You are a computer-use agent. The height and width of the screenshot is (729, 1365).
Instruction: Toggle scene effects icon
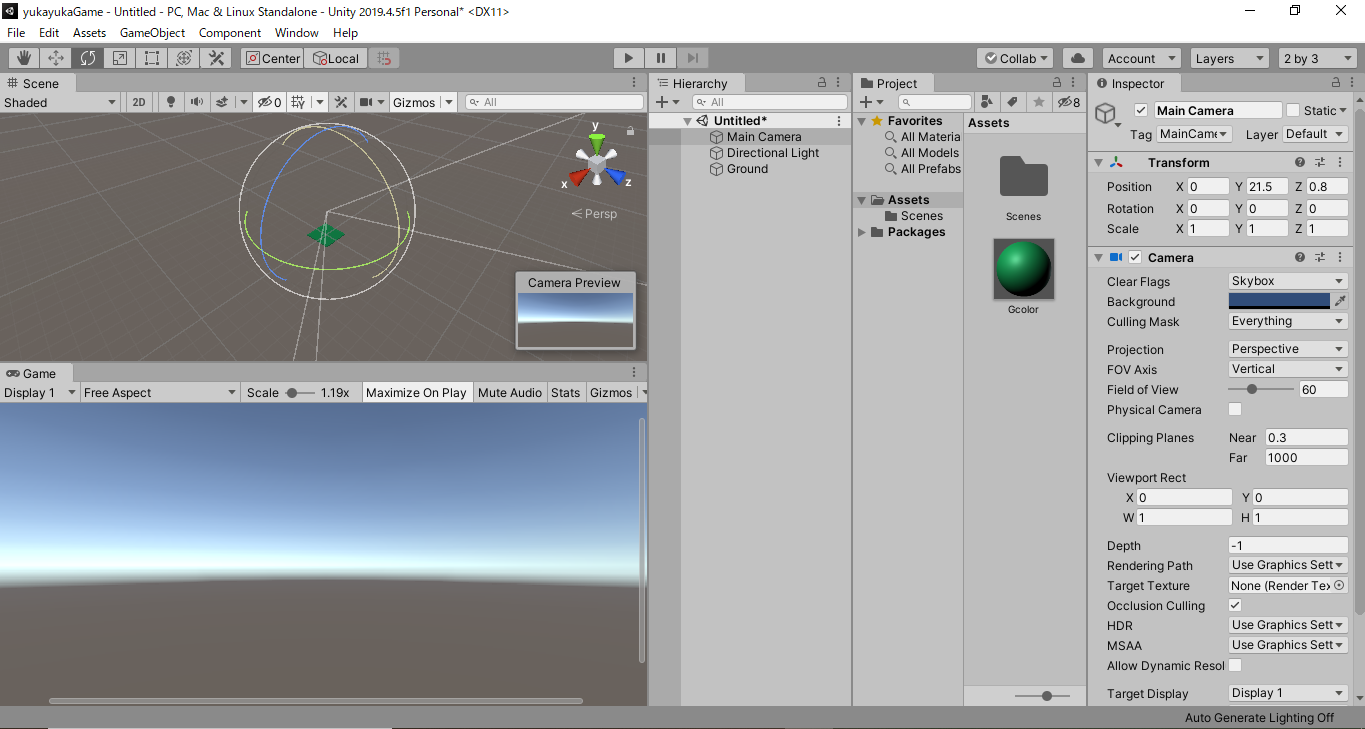click(x=221, y=102)
